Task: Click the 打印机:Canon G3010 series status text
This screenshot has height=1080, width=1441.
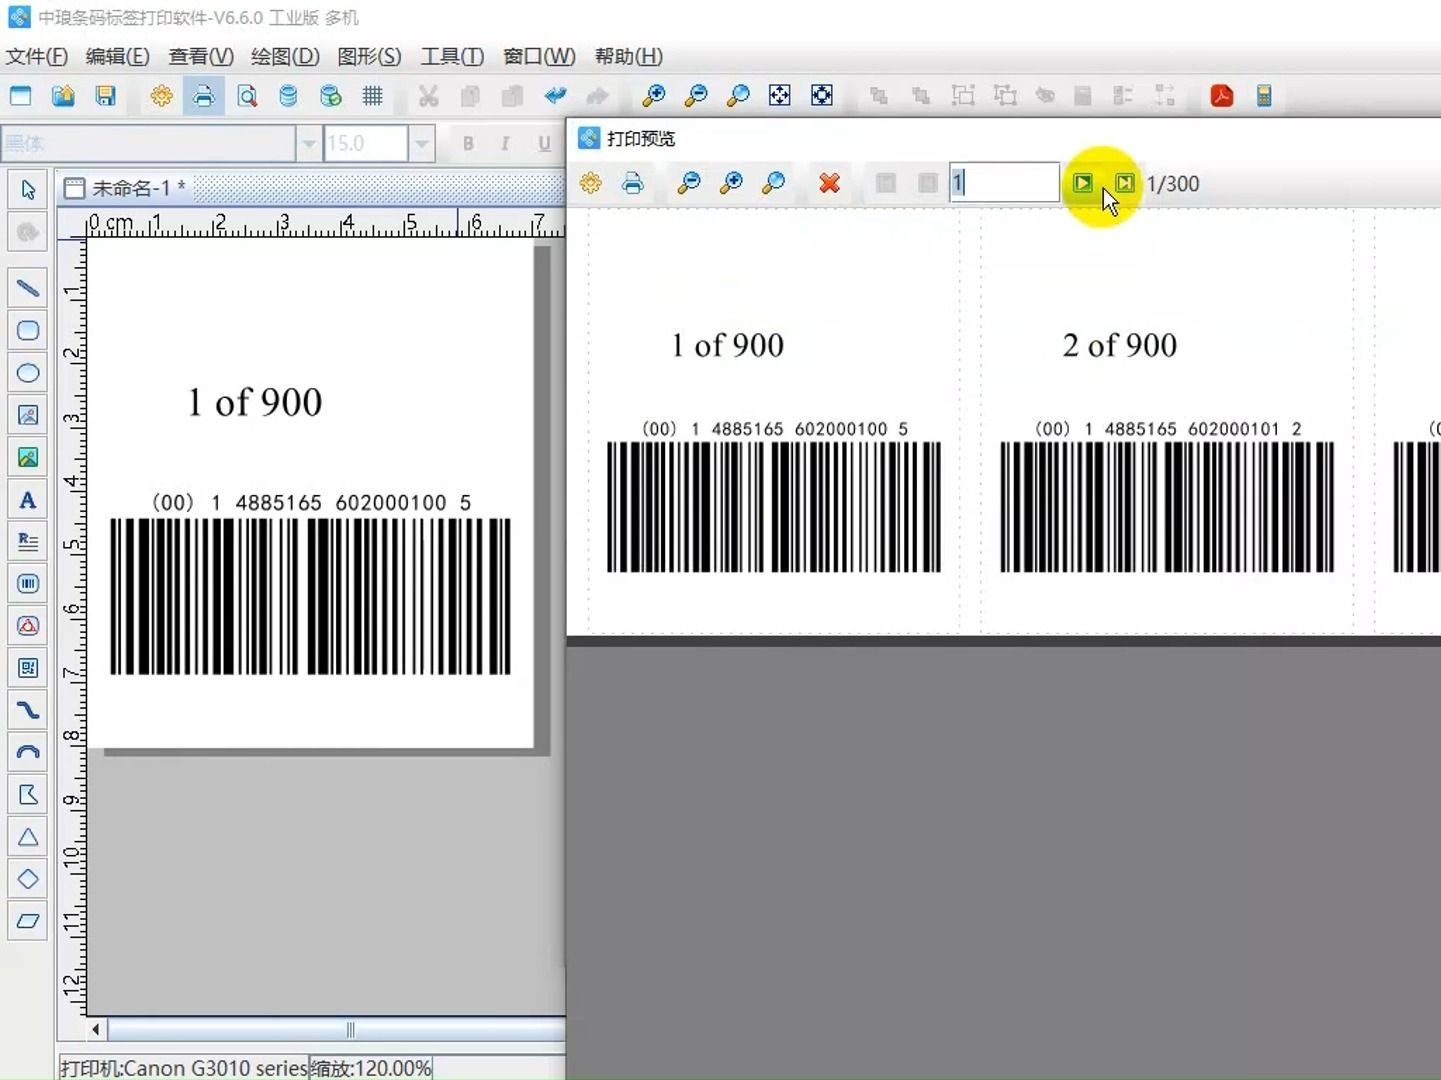Action: 184,1068
